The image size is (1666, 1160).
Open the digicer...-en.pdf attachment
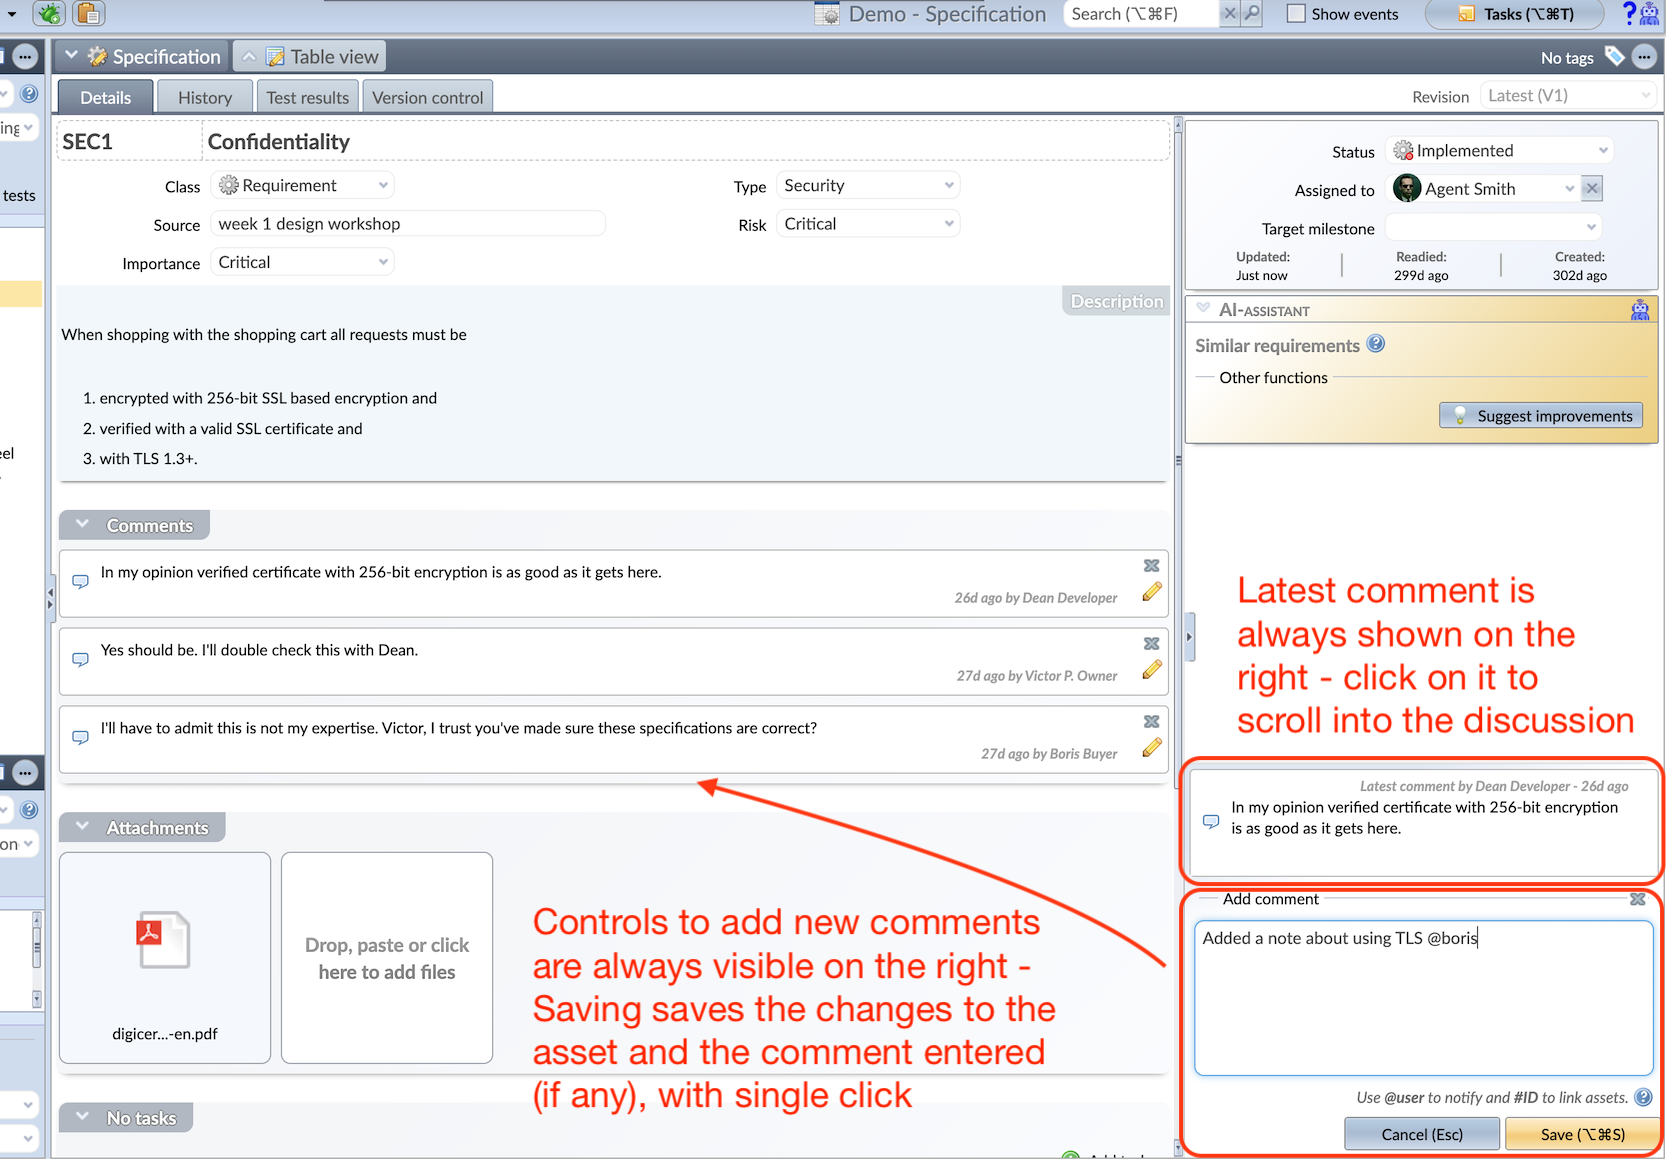[x=165, y=957]
